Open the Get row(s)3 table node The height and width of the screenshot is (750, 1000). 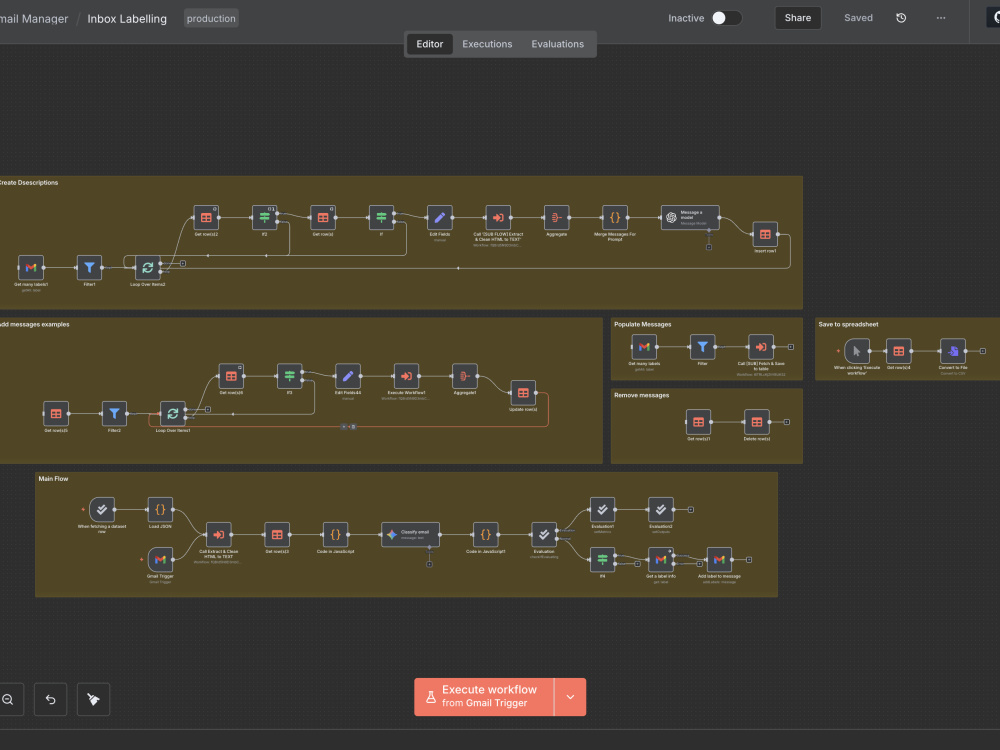click(x=277, y=534)
